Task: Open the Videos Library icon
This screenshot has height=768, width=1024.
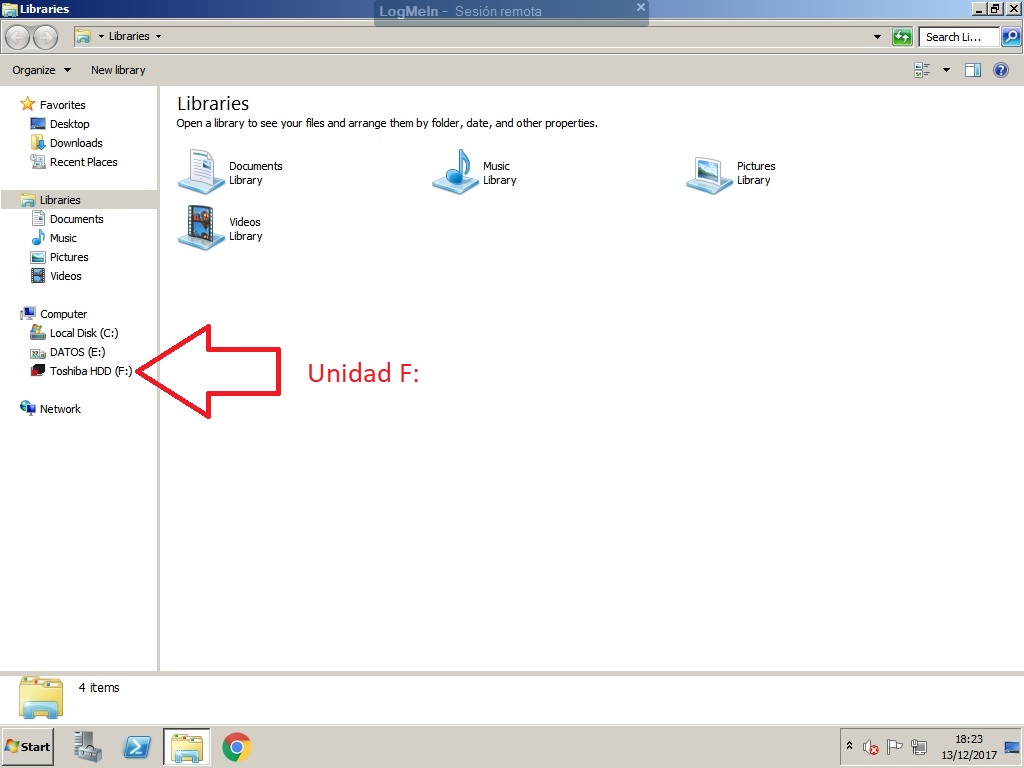Action: click(x=201, y=227)
